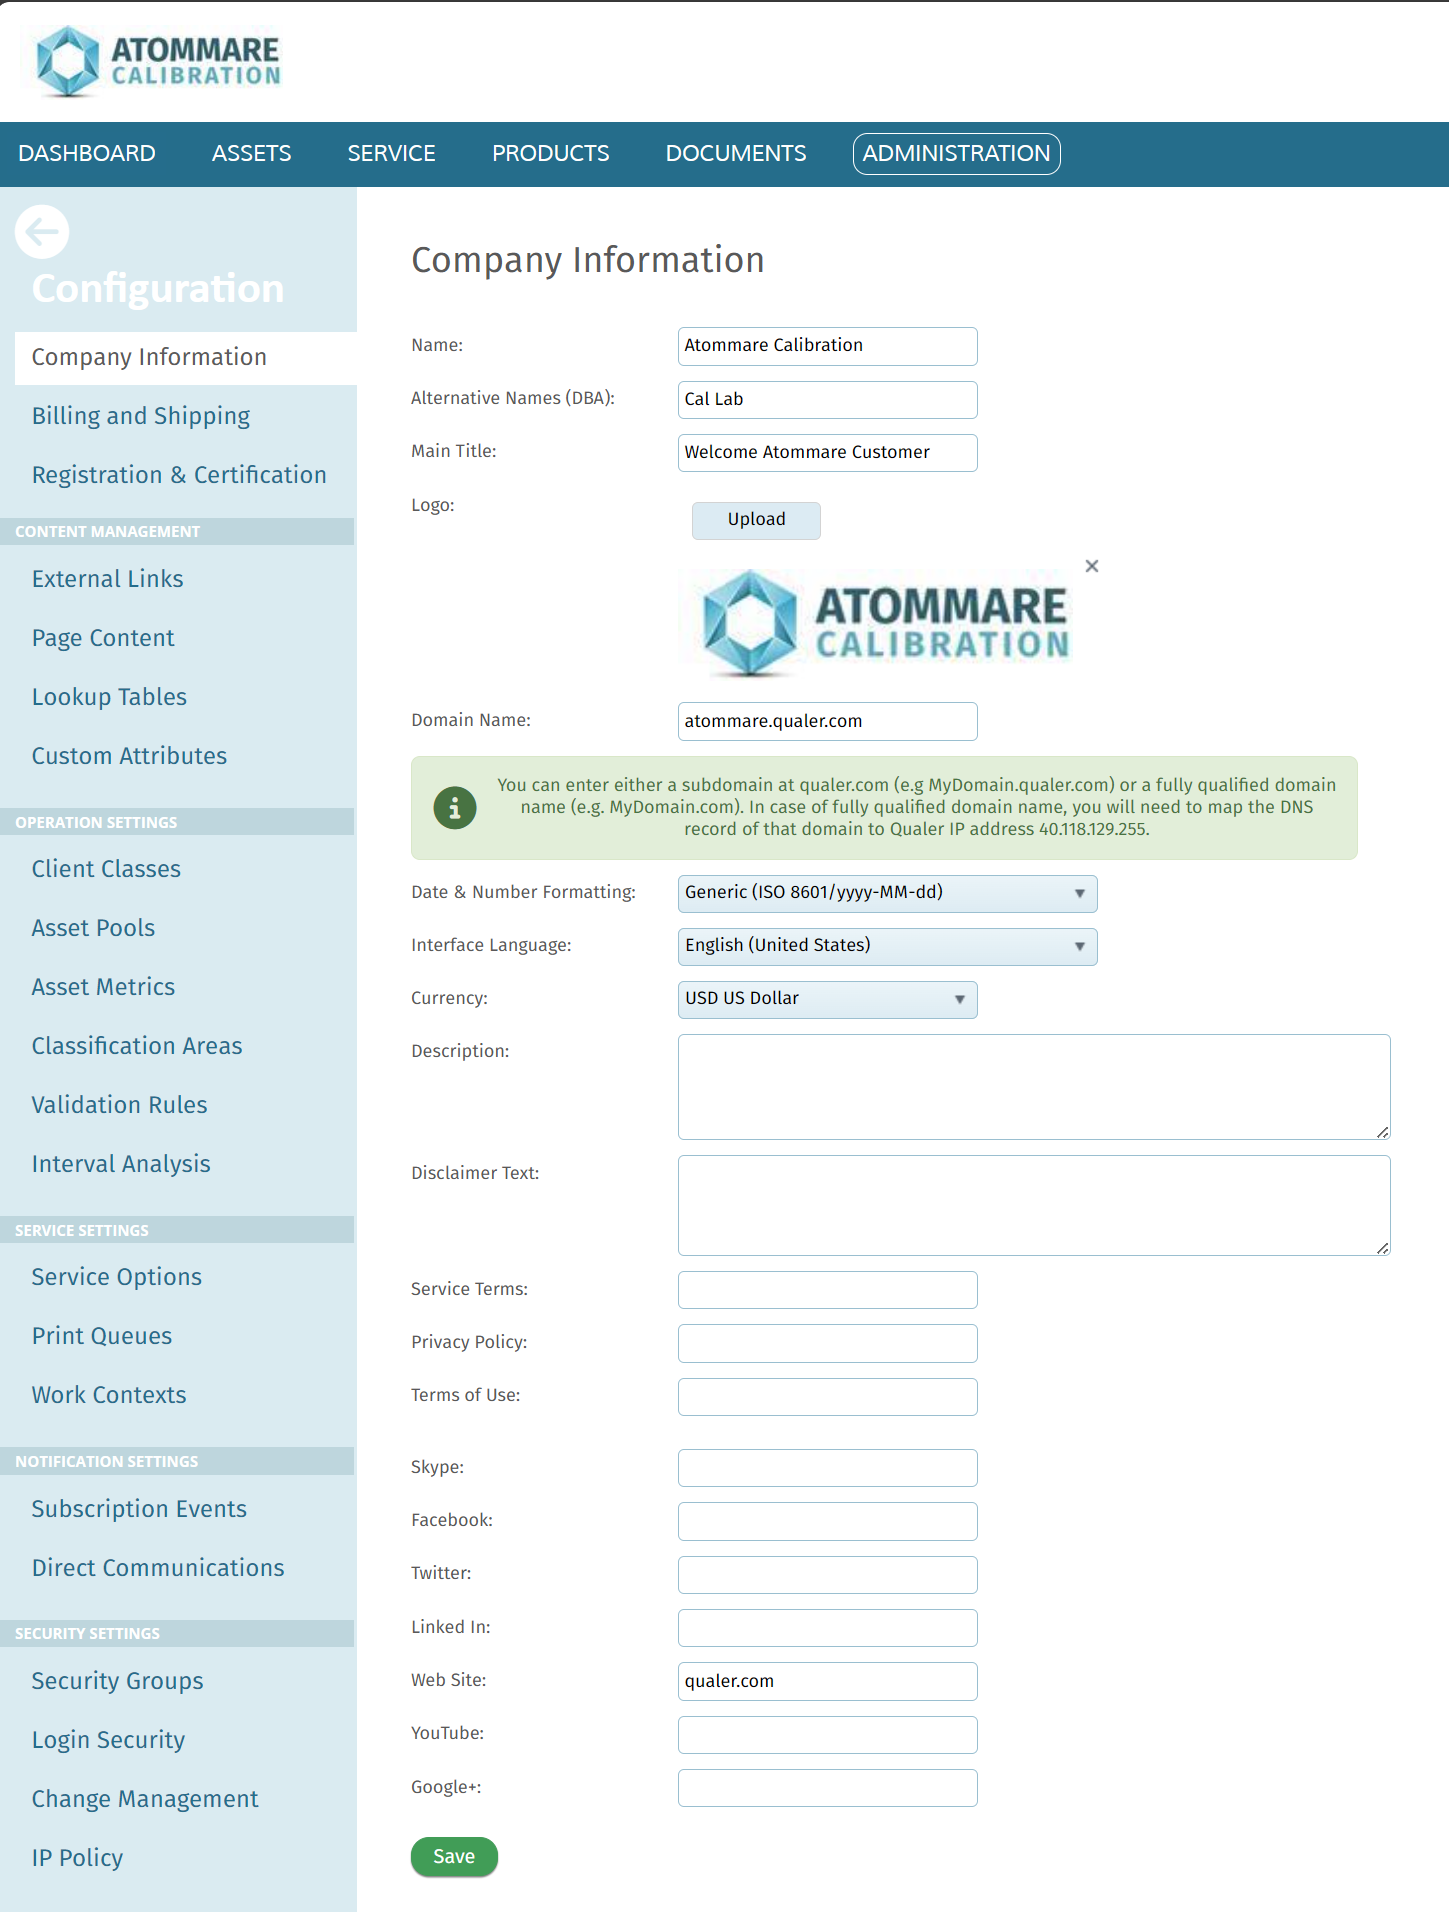Click into the Disclaimer Text area
This screenshot has width=1449, height=1914.
coord(1034,1206)
